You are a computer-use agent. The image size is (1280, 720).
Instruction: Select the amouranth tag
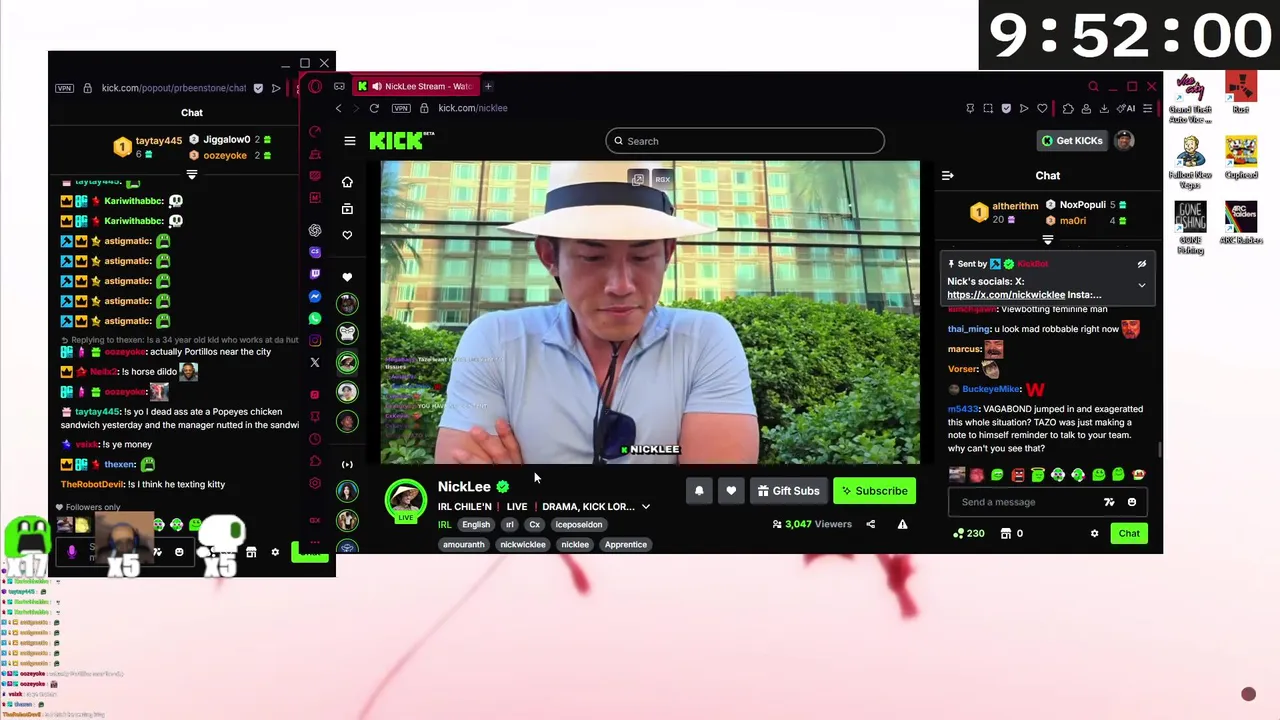point(463,545)
